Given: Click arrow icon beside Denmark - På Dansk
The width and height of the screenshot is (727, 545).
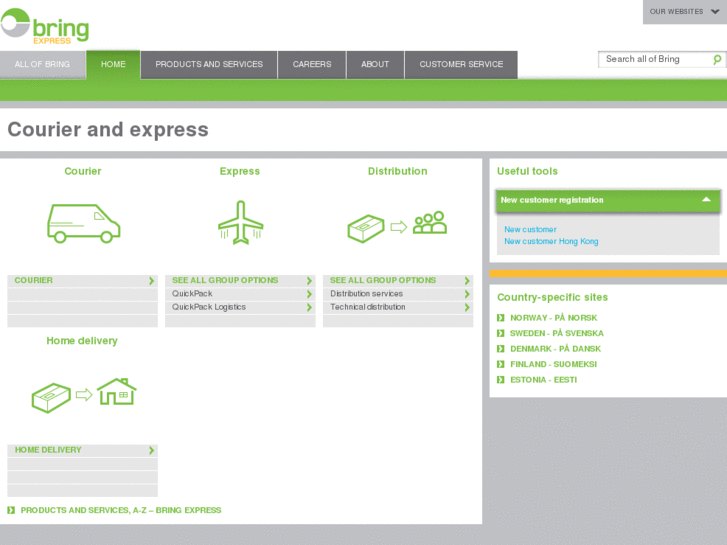Looking at the screenshot, I should (x=500, y=349).
